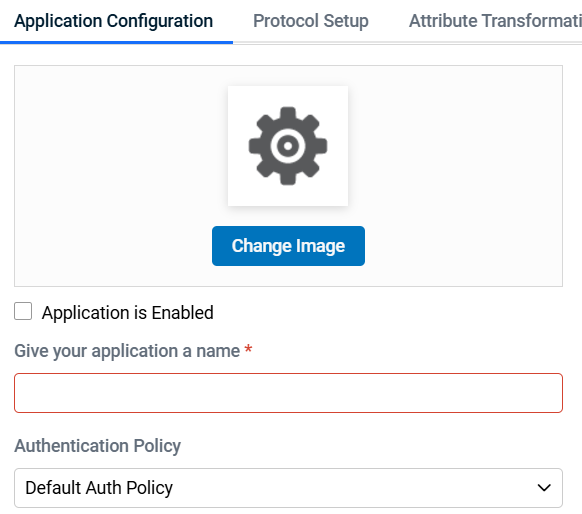Click the red required asterisk marker
Image resolution: width=582 pixels, height=514 pixels.
click(x=248, y=349)
